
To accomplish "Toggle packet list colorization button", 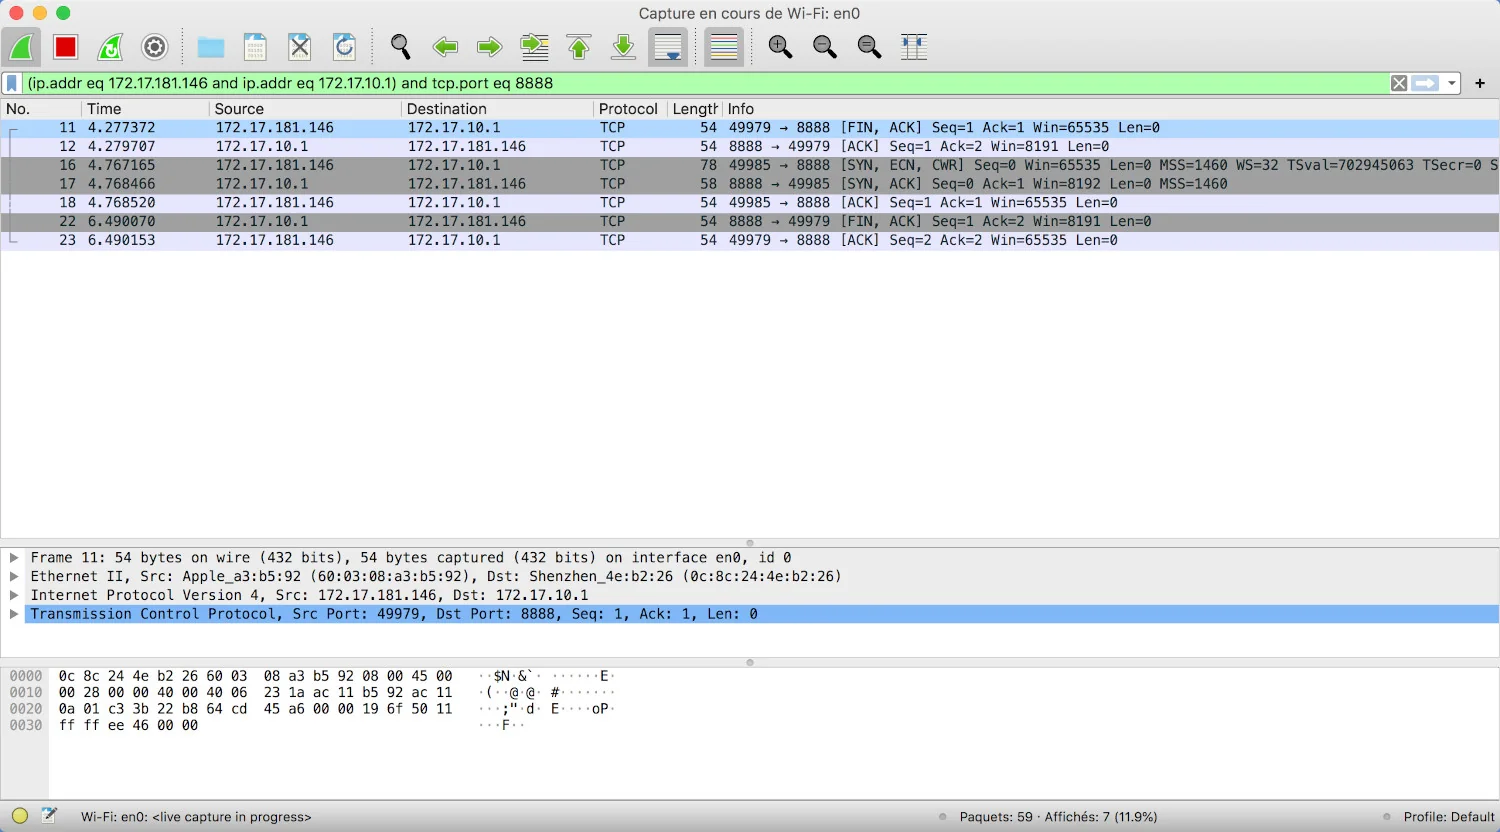I will click(x=724, y=47).
